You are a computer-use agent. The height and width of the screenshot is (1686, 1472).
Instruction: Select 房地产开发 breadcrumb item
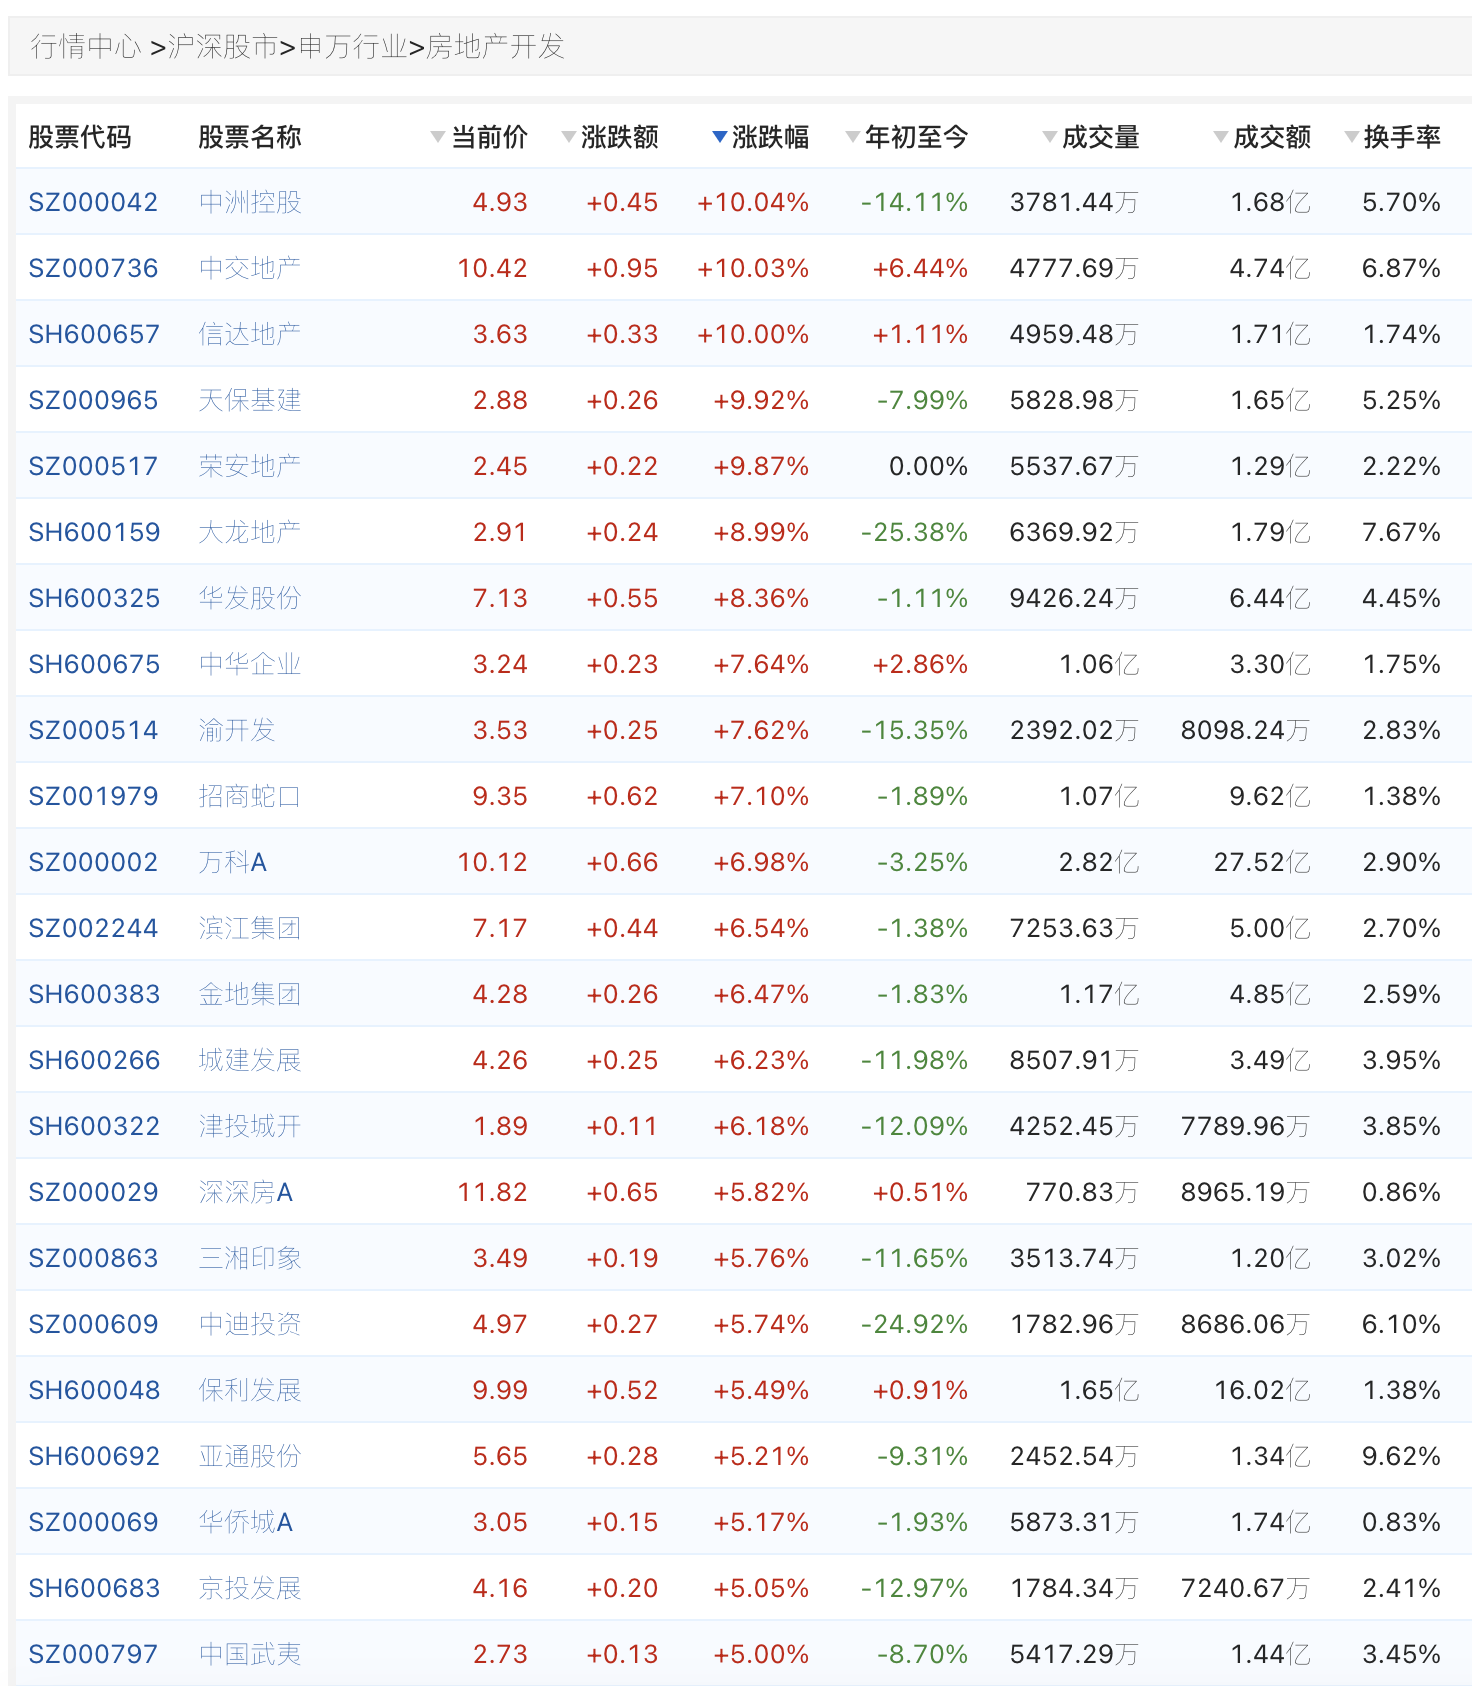click(495, 47)
